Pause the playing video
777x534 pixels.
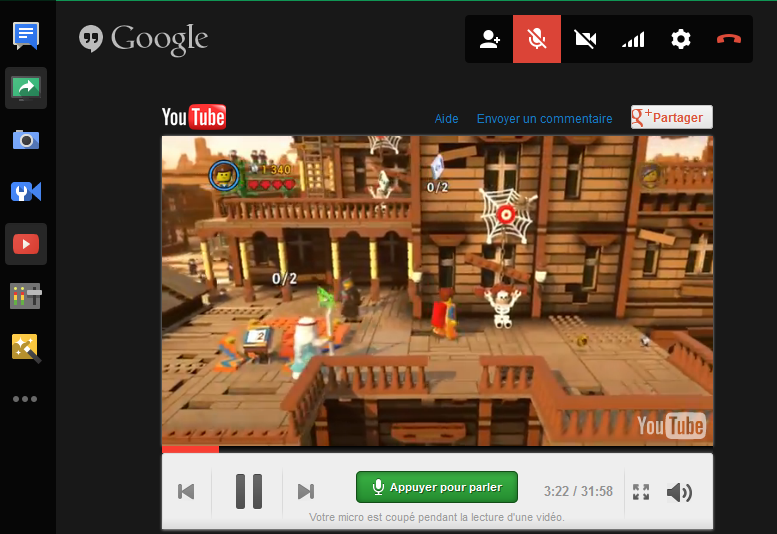[249, 491]
